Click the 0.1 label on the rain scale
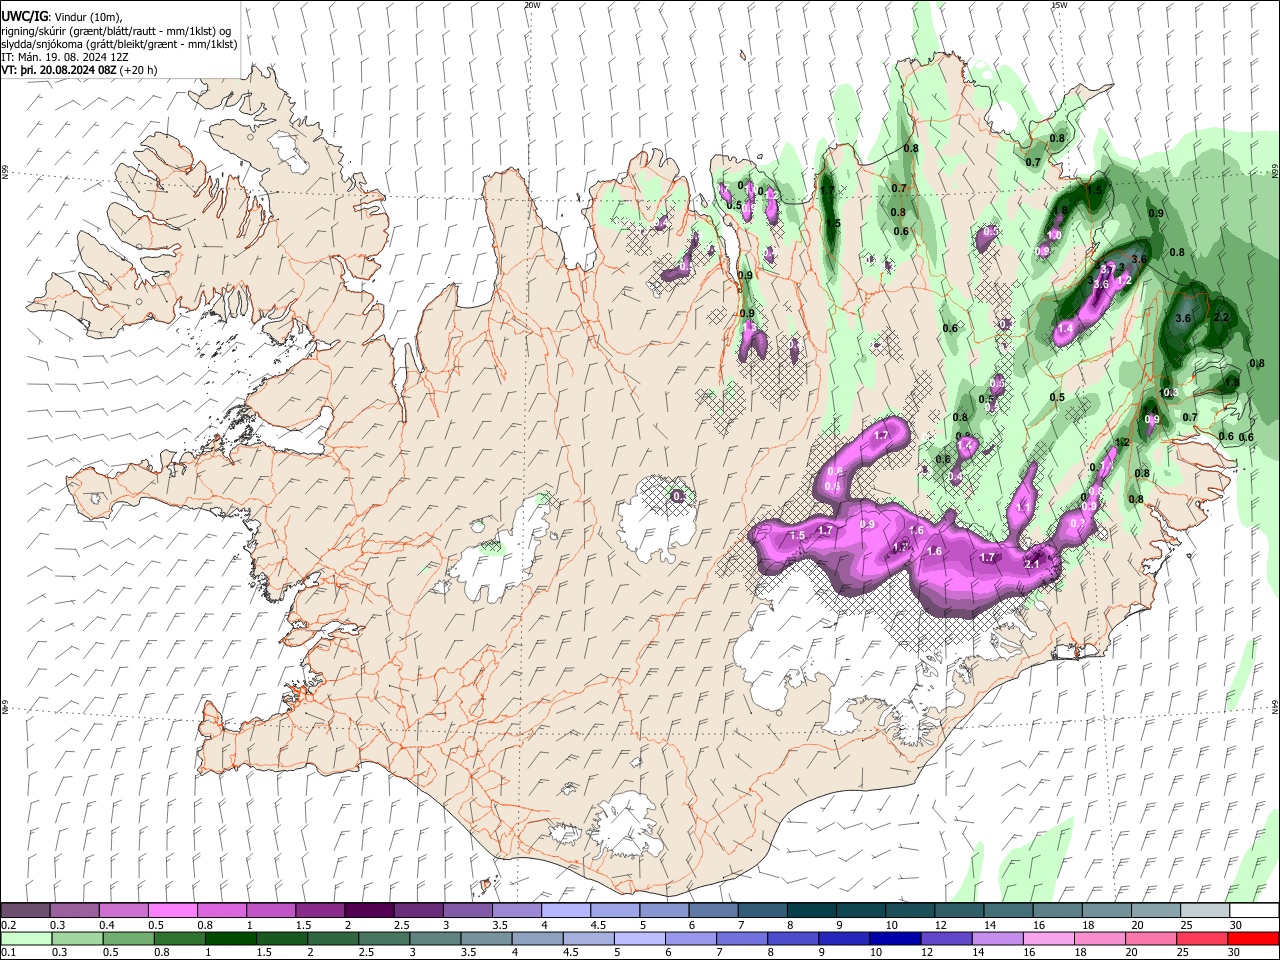Image resolution: width=1280 pixels, height=960 pixels. tap(9, 953)
